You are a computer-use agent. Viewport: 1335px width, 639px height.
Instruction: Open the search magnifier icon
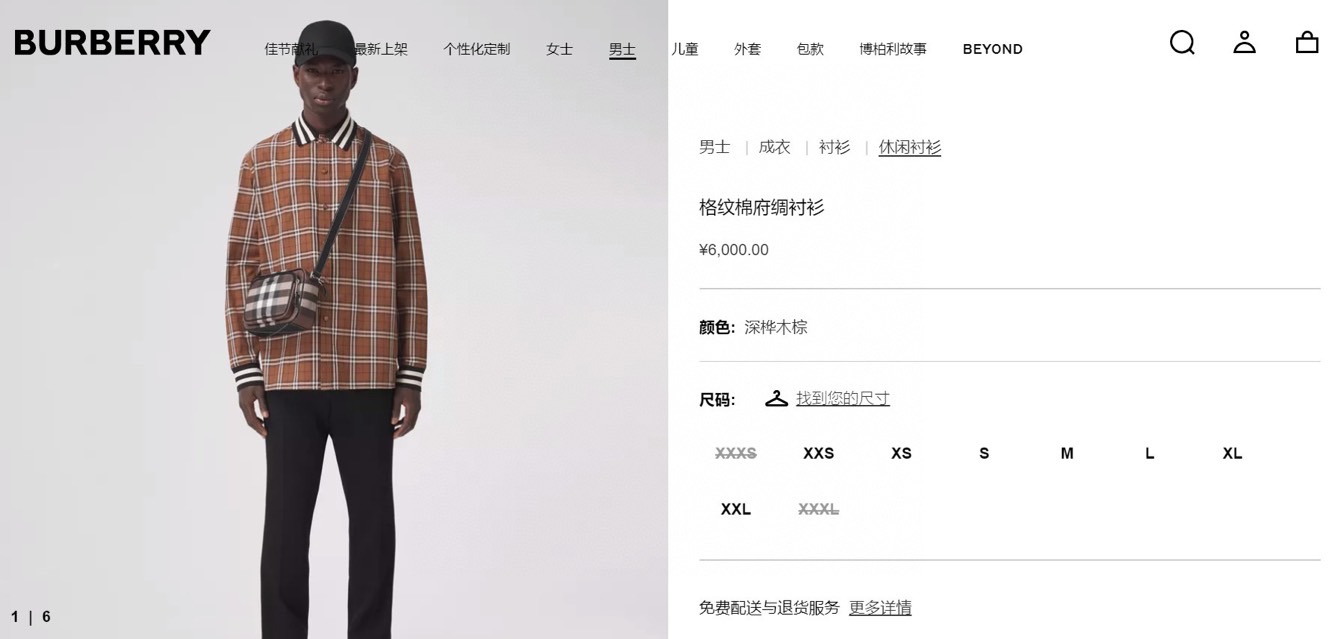pyautogui.click(x=1182, y=42)
